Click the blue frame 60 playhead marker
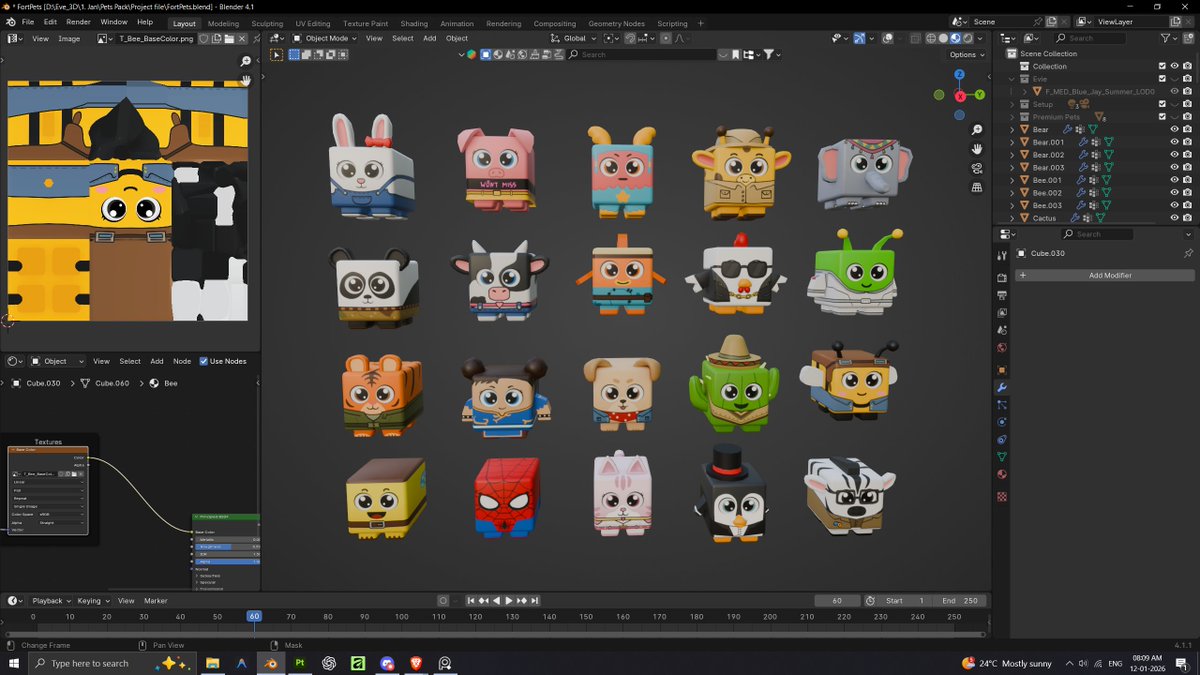The width and height of the screenshot is (1200, 675). point(254,616)
